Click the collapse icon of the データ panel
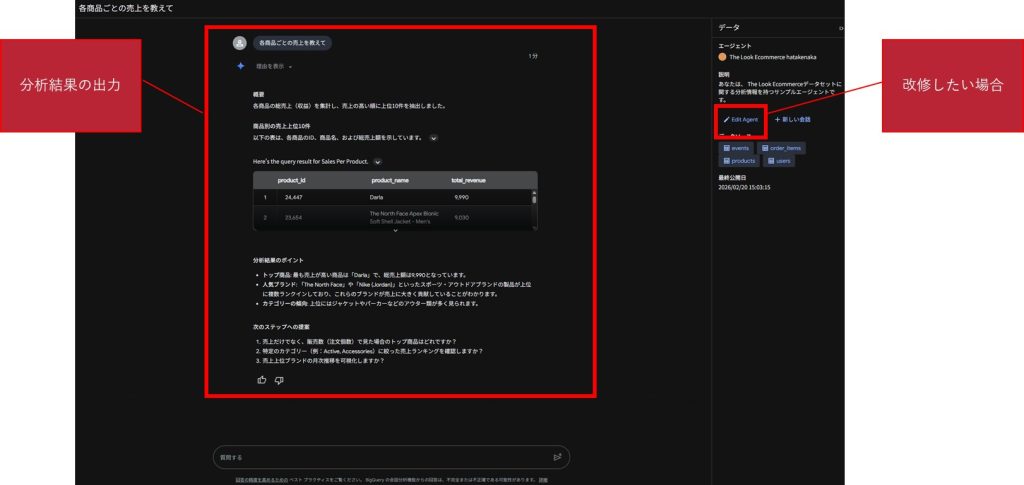The height and width of the screenshot is (485, 1024). [841, 28]
